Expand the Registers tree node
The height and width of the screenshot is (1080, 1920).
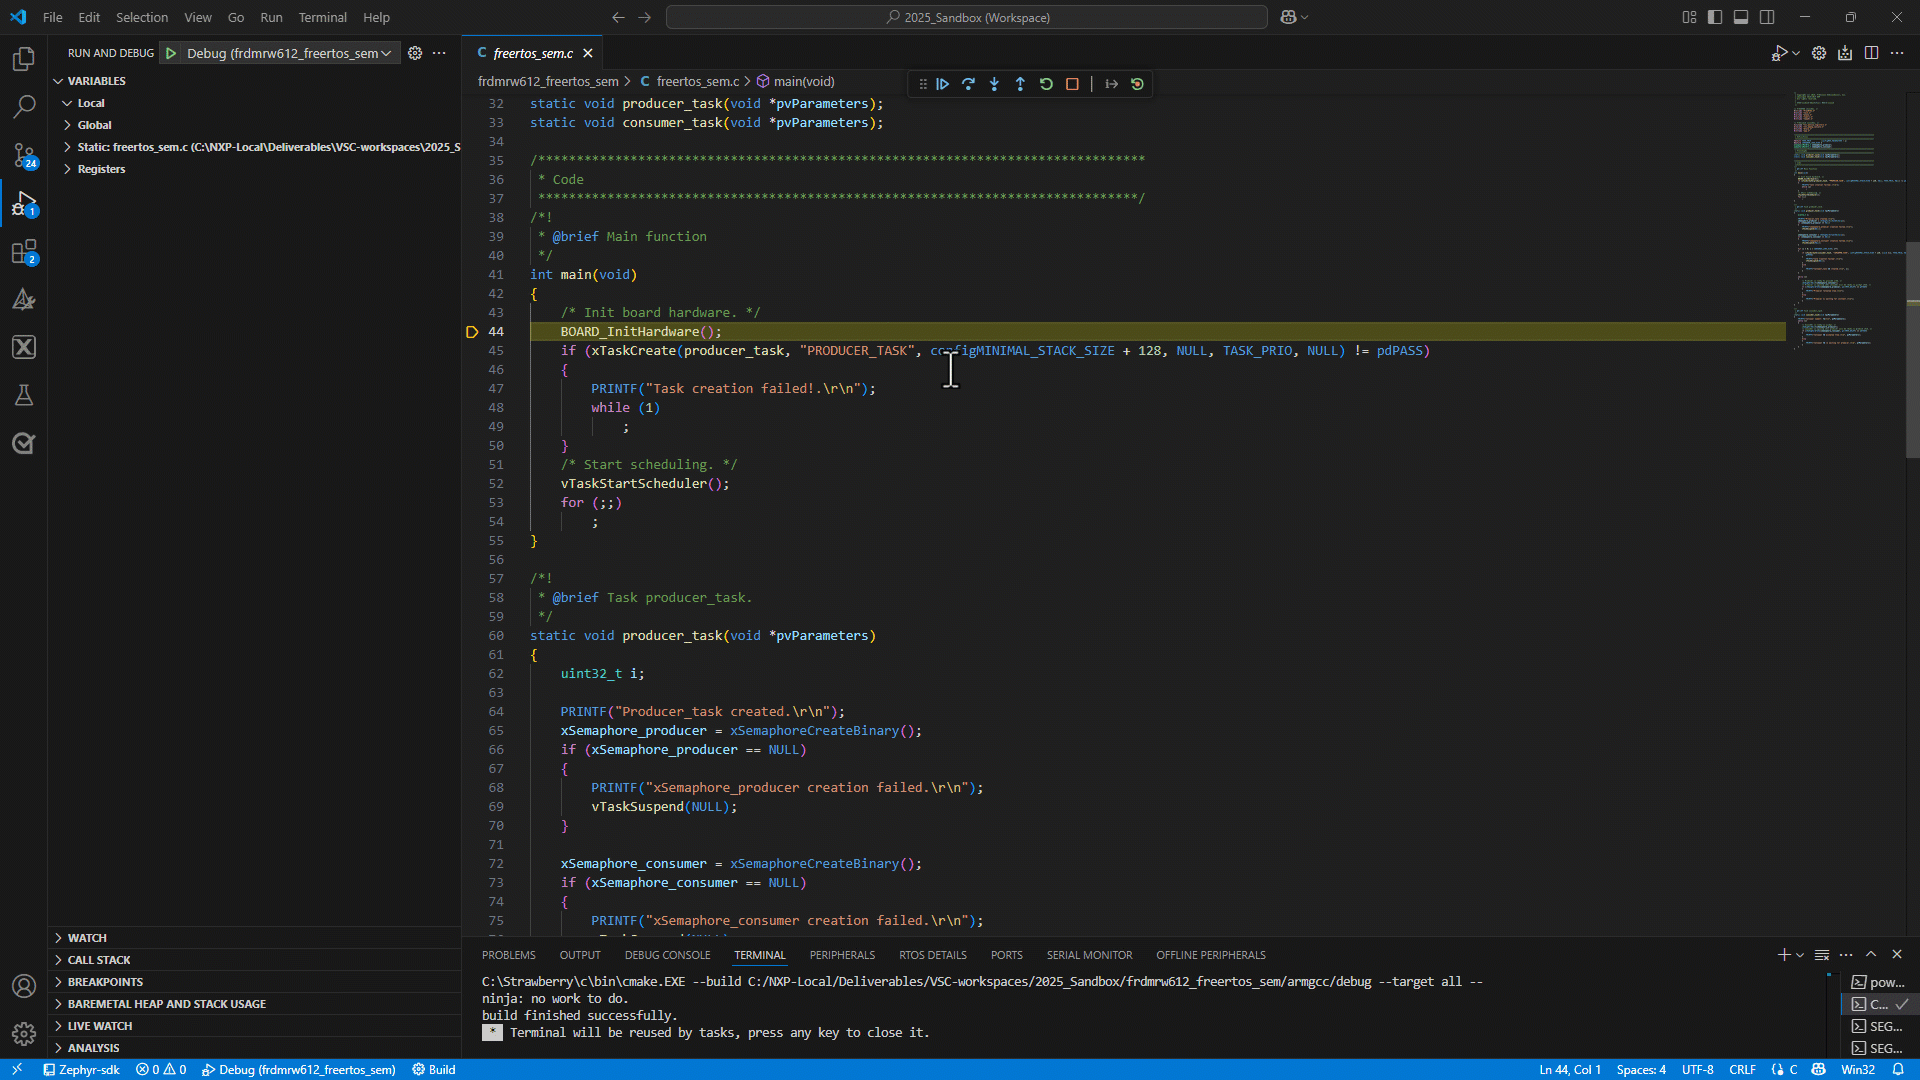coord(101,169)
